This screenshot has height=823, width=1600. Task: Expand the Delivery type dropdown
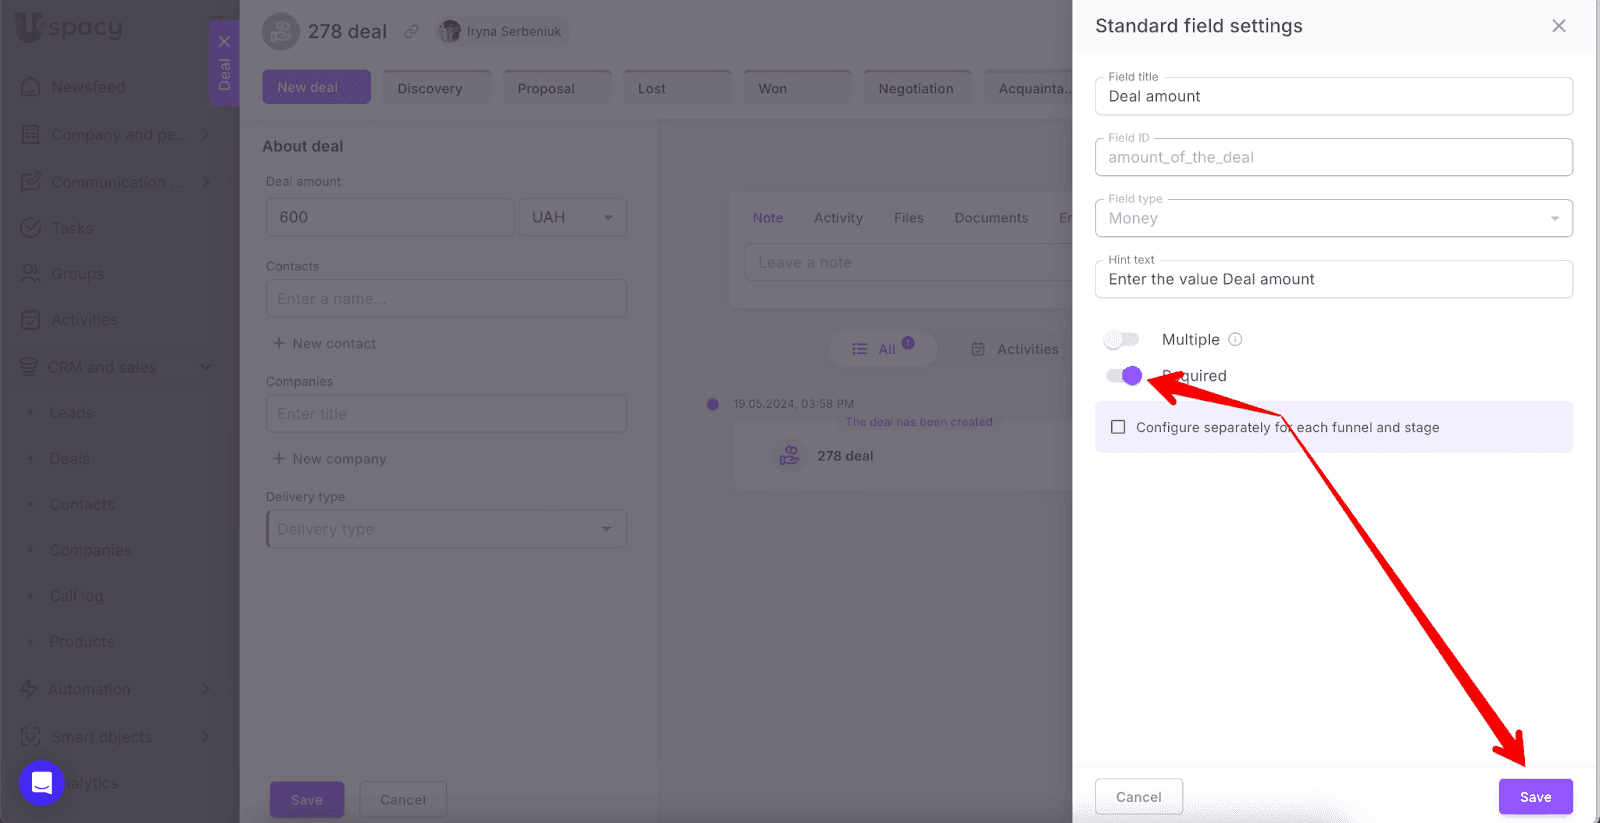coord(446,529)
